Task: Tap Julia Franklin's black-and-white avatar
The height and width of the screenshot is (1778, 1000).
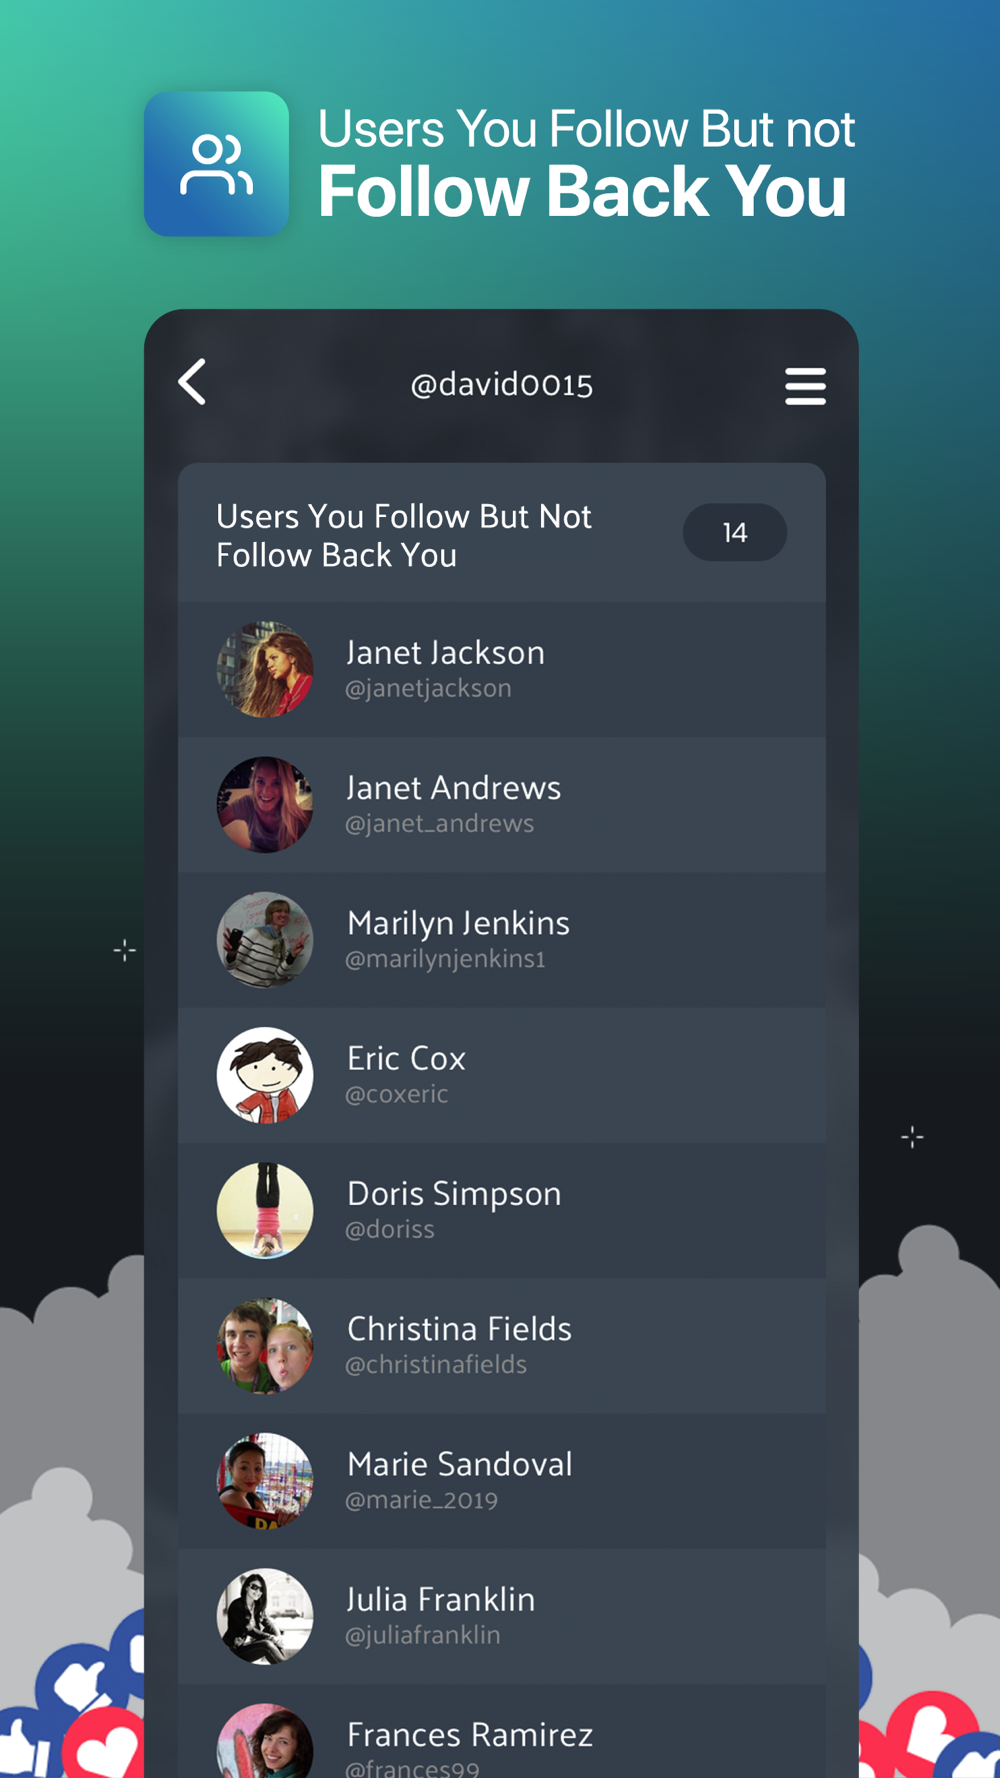Action: 265,1616
